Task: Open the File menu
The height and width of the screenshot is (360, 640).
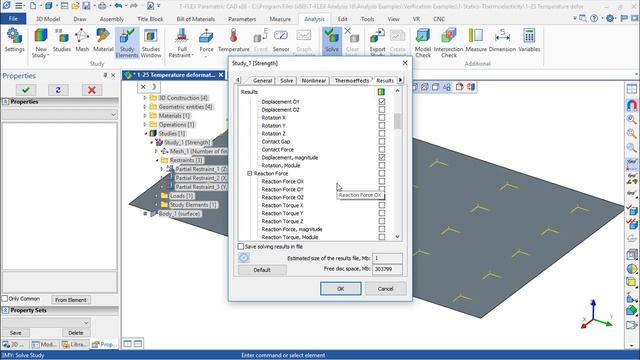Action: tap(13, 19)
